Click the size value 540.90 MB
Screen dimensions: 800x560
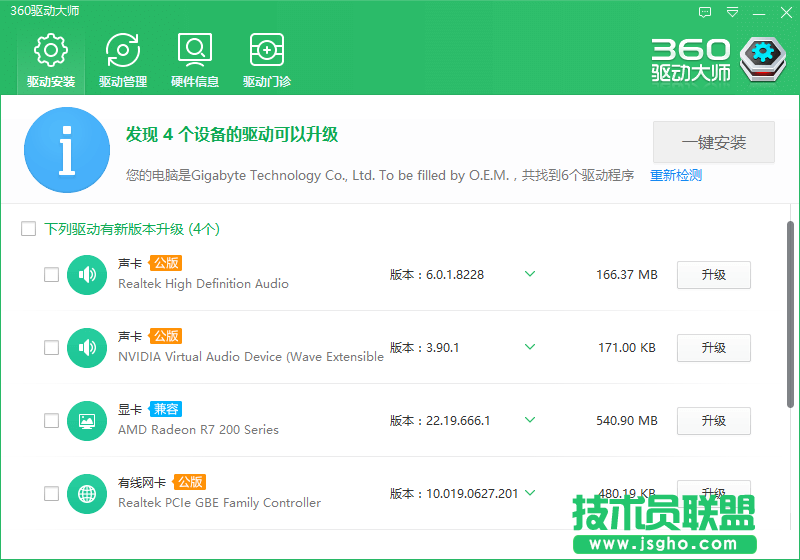pos(627,421)
